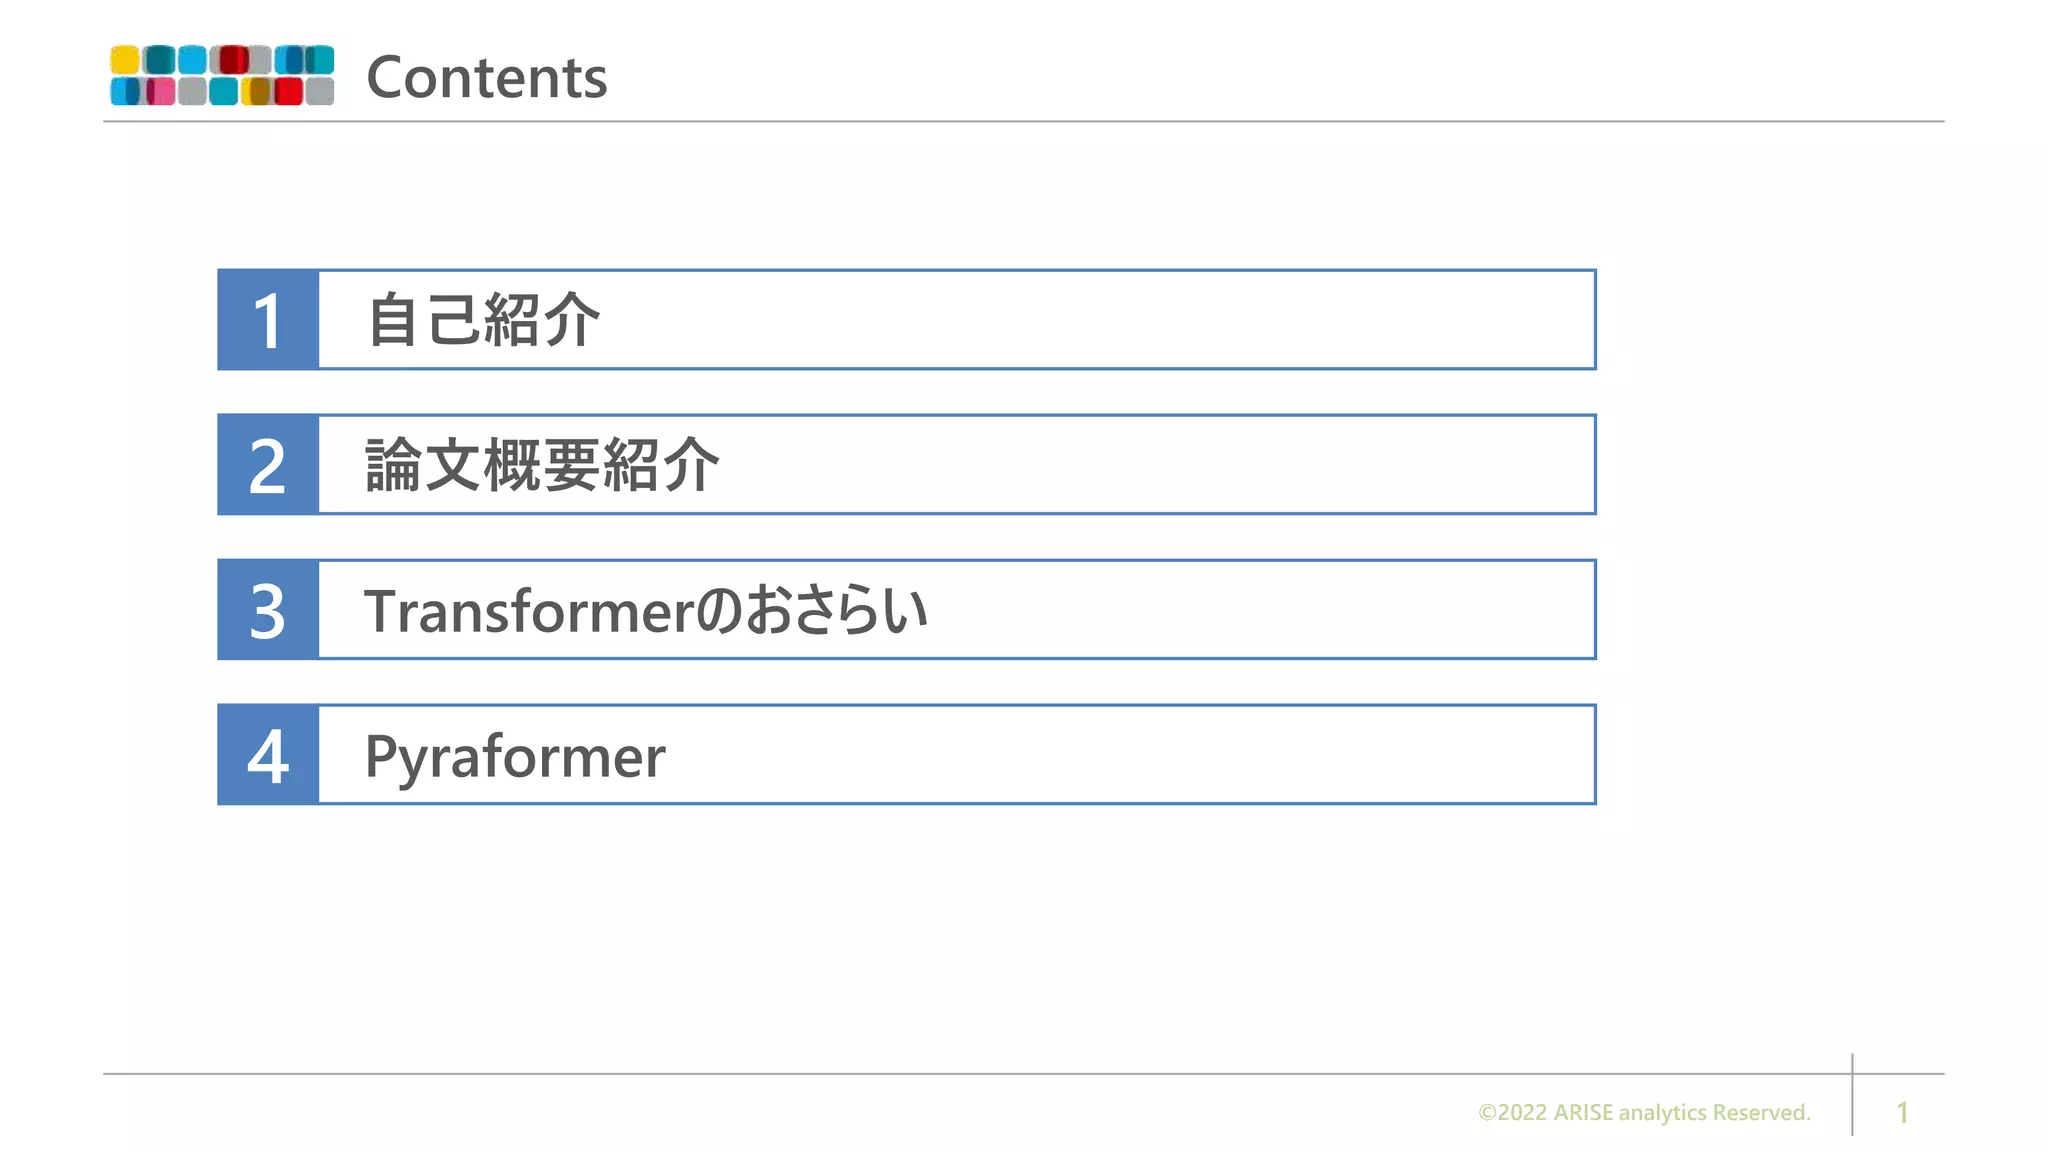Screen dimensions: 2048x1152
Task: Select the blue number 2 box
Action: (268, 465)
